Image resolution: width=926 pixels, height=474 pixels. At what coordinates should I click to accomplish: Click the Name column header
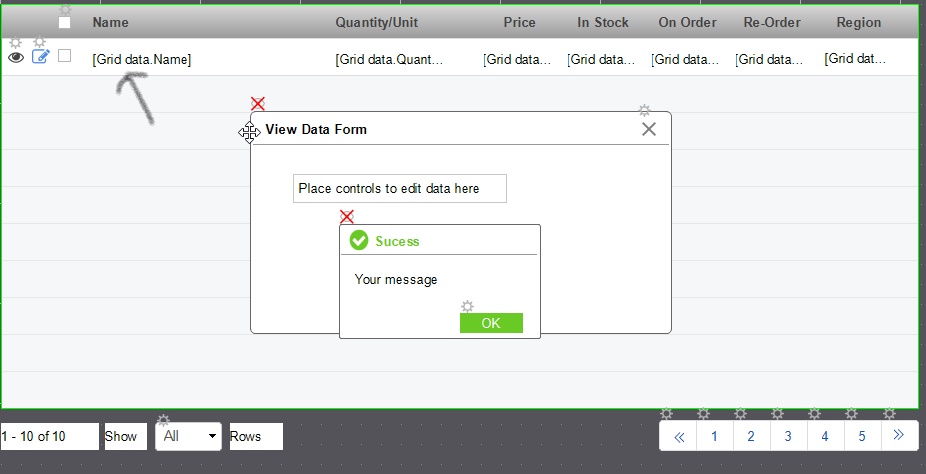tap(110, 22)
